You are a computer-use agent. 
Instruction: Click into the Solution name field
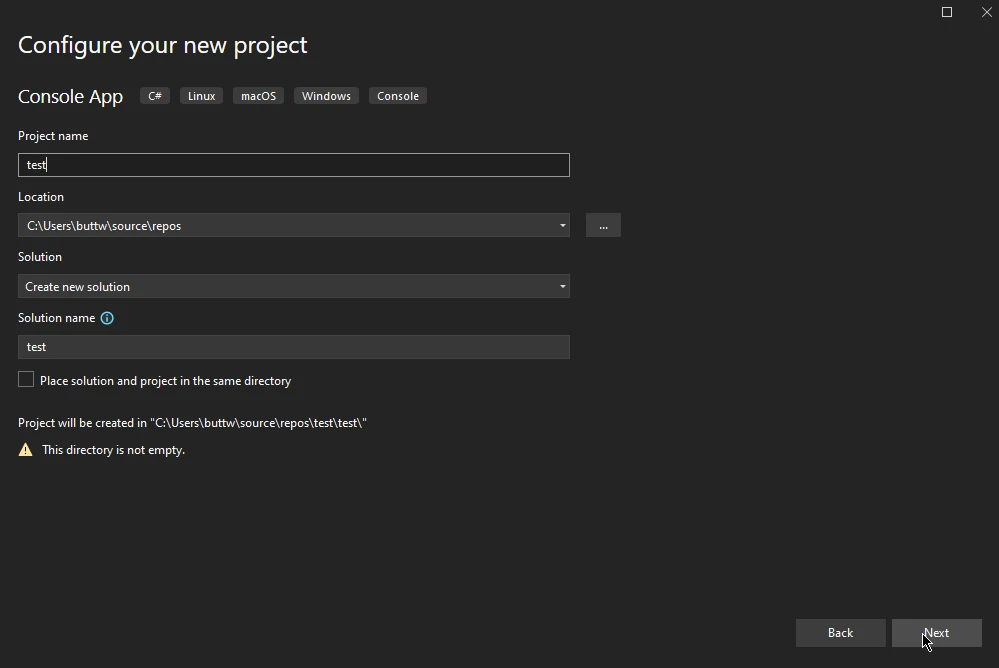pyautogui.click(x=293, y=347)
